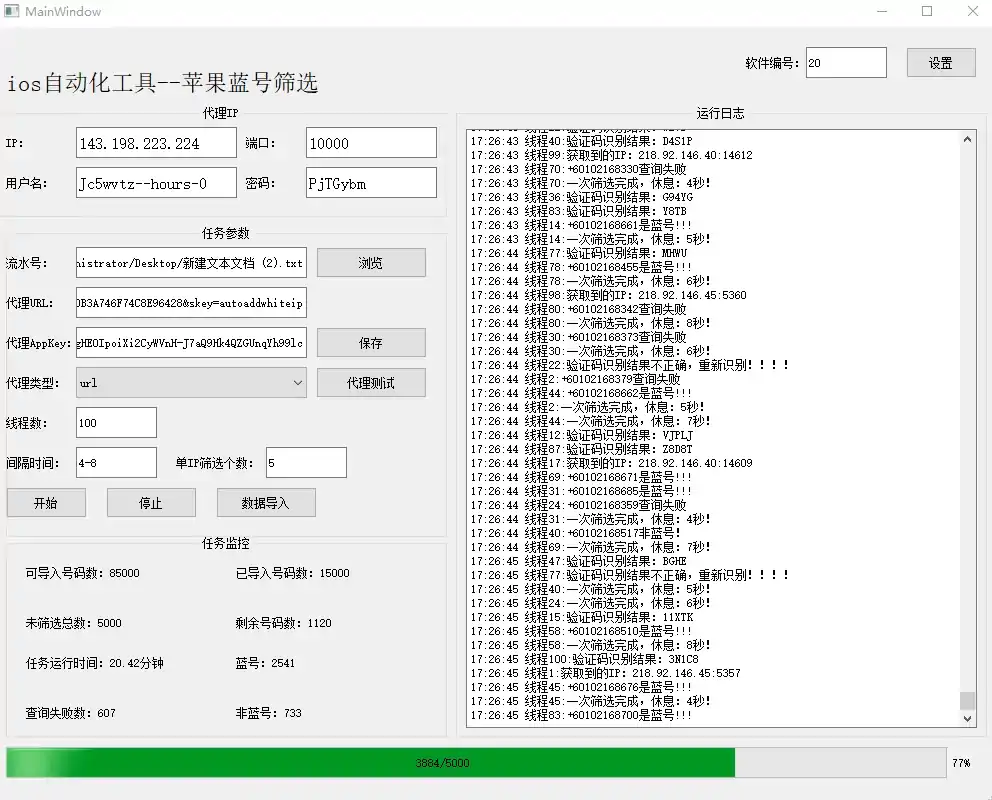Click the 单IP筛选个数 field
This screenshot has width=992, height=800.
(306, 463)
